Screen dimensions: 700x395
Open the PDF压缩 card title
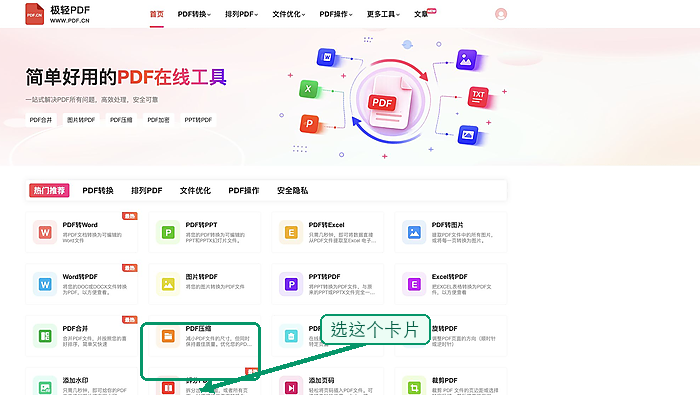click(198, 328)
